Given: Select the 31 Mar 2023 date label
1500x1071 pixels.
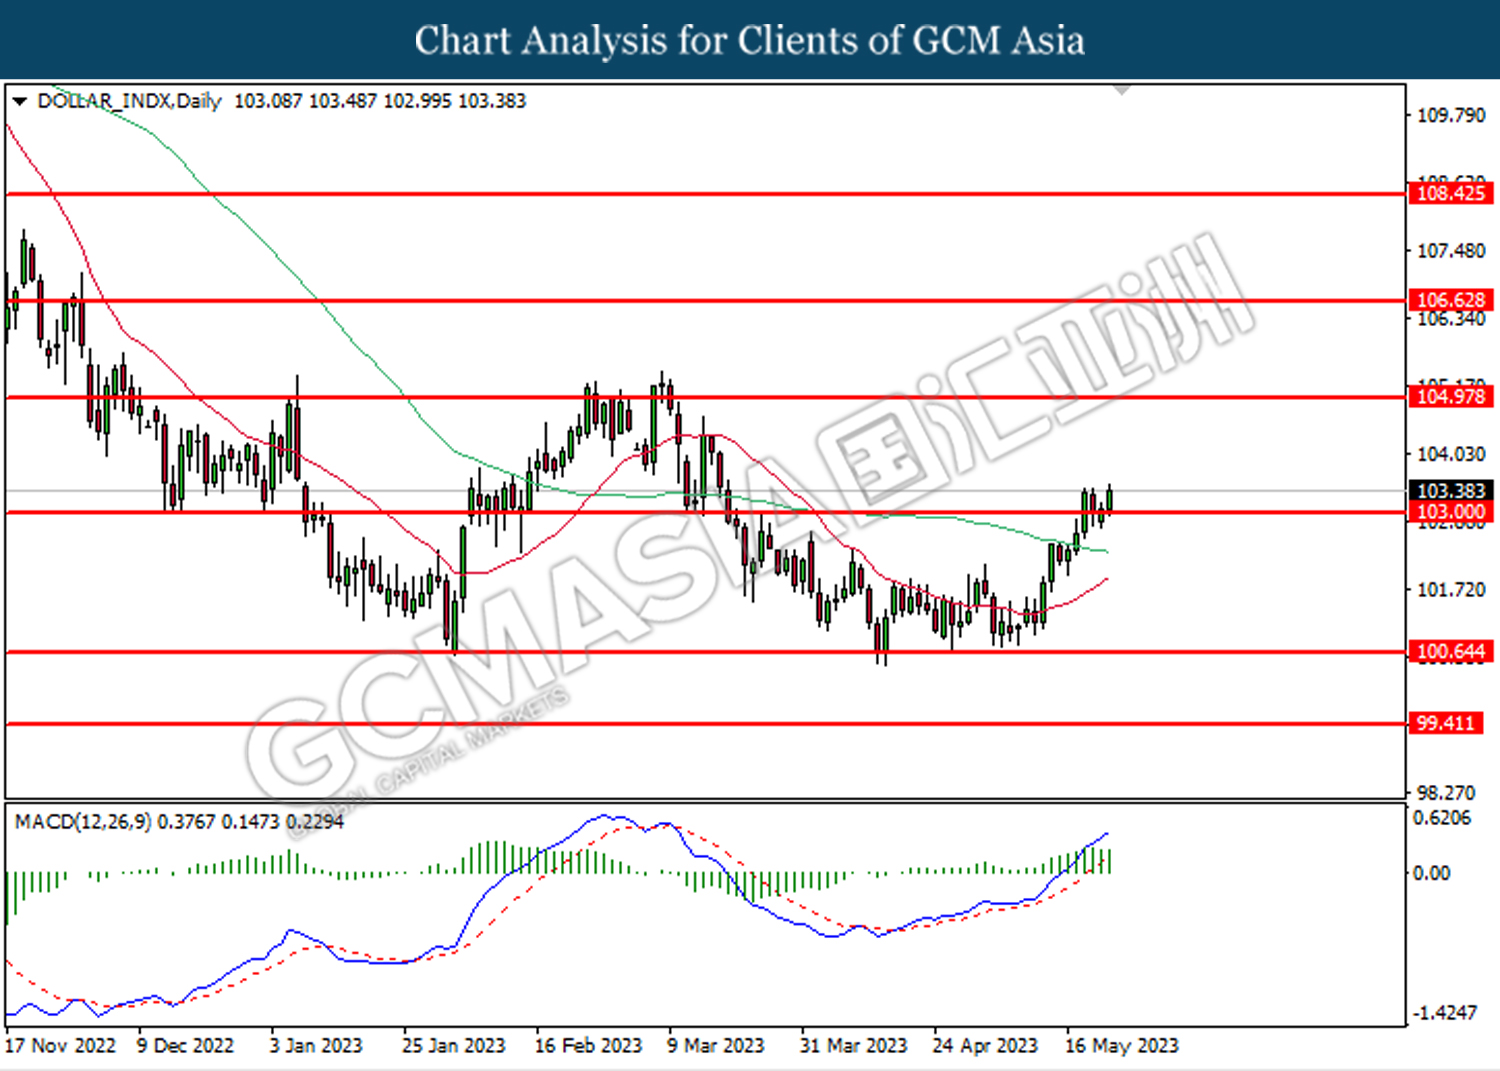Looking at the screenshot, I should [853, 1046].
